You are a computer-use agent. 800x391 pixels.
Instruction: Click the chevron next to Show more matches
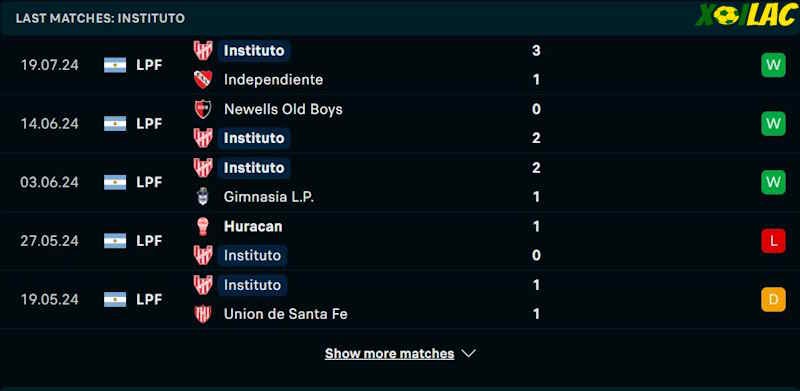pos(468,353)
